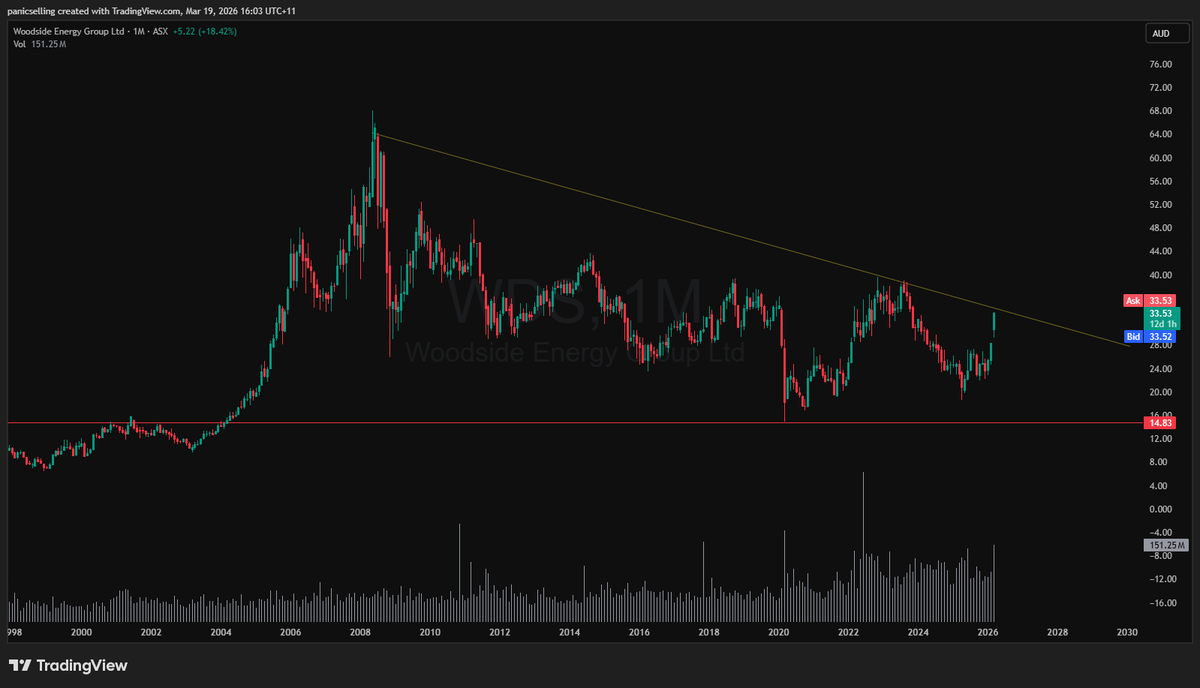This screenshot has height=688, width=1200.
Task: Click the TradingView logo
Action: 69,665
